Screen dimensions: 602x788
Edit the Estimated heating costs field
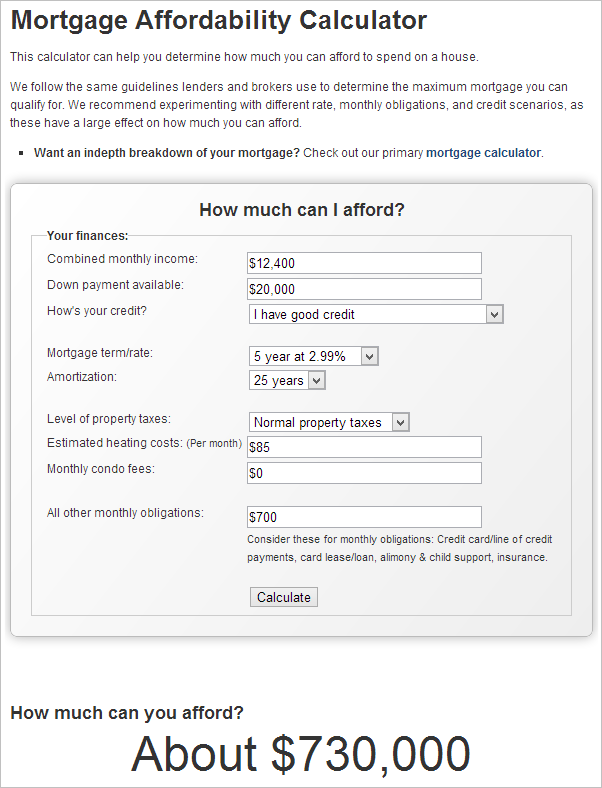pyautogui.click(x=364, y=447)
